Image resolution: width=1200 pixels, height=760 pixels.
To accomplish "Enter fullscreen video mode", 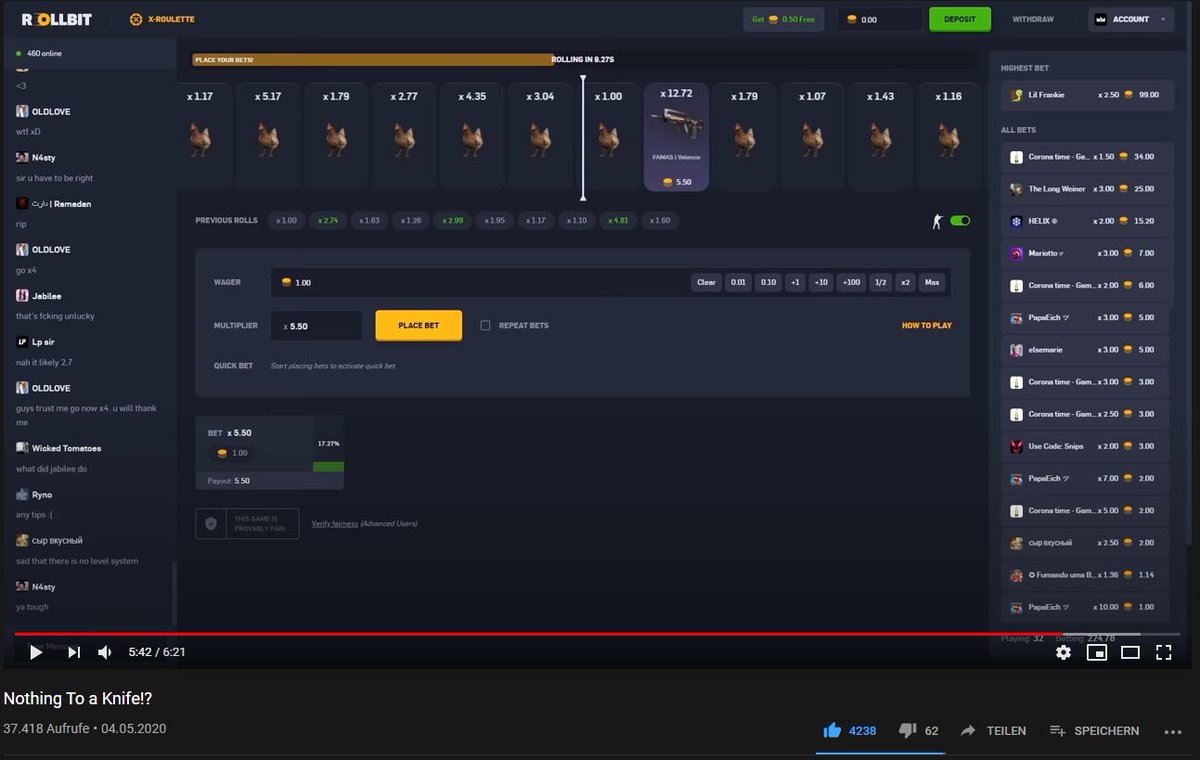I will tap(1164, 652).
